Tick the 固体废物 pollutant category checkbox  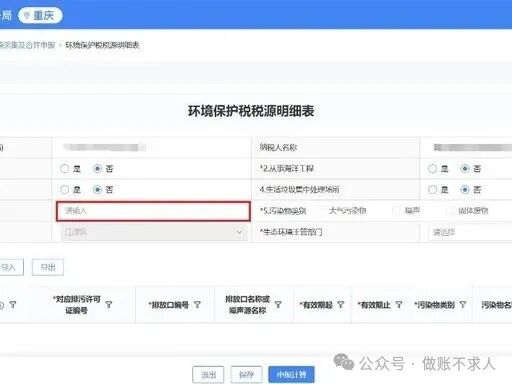point(450,210)
